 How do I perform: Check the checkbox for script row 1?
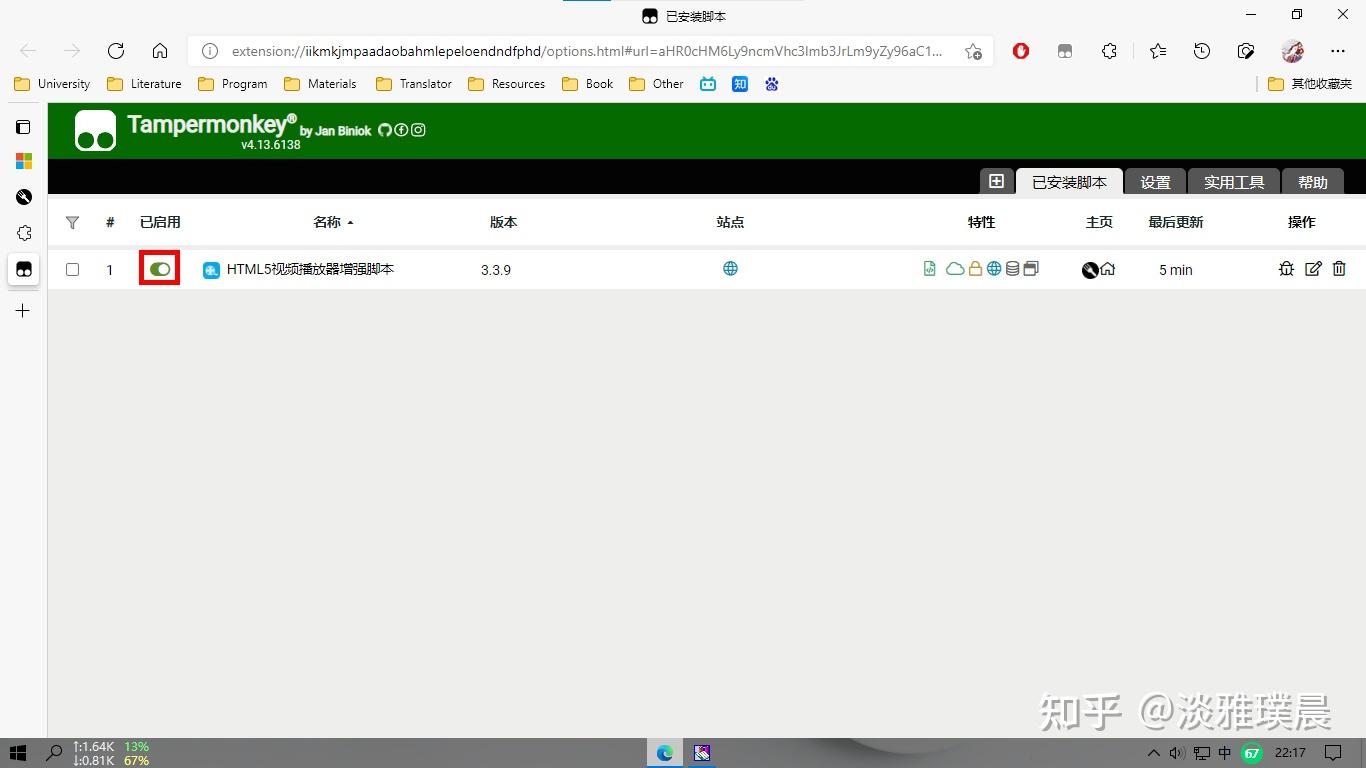pos(72,269)
